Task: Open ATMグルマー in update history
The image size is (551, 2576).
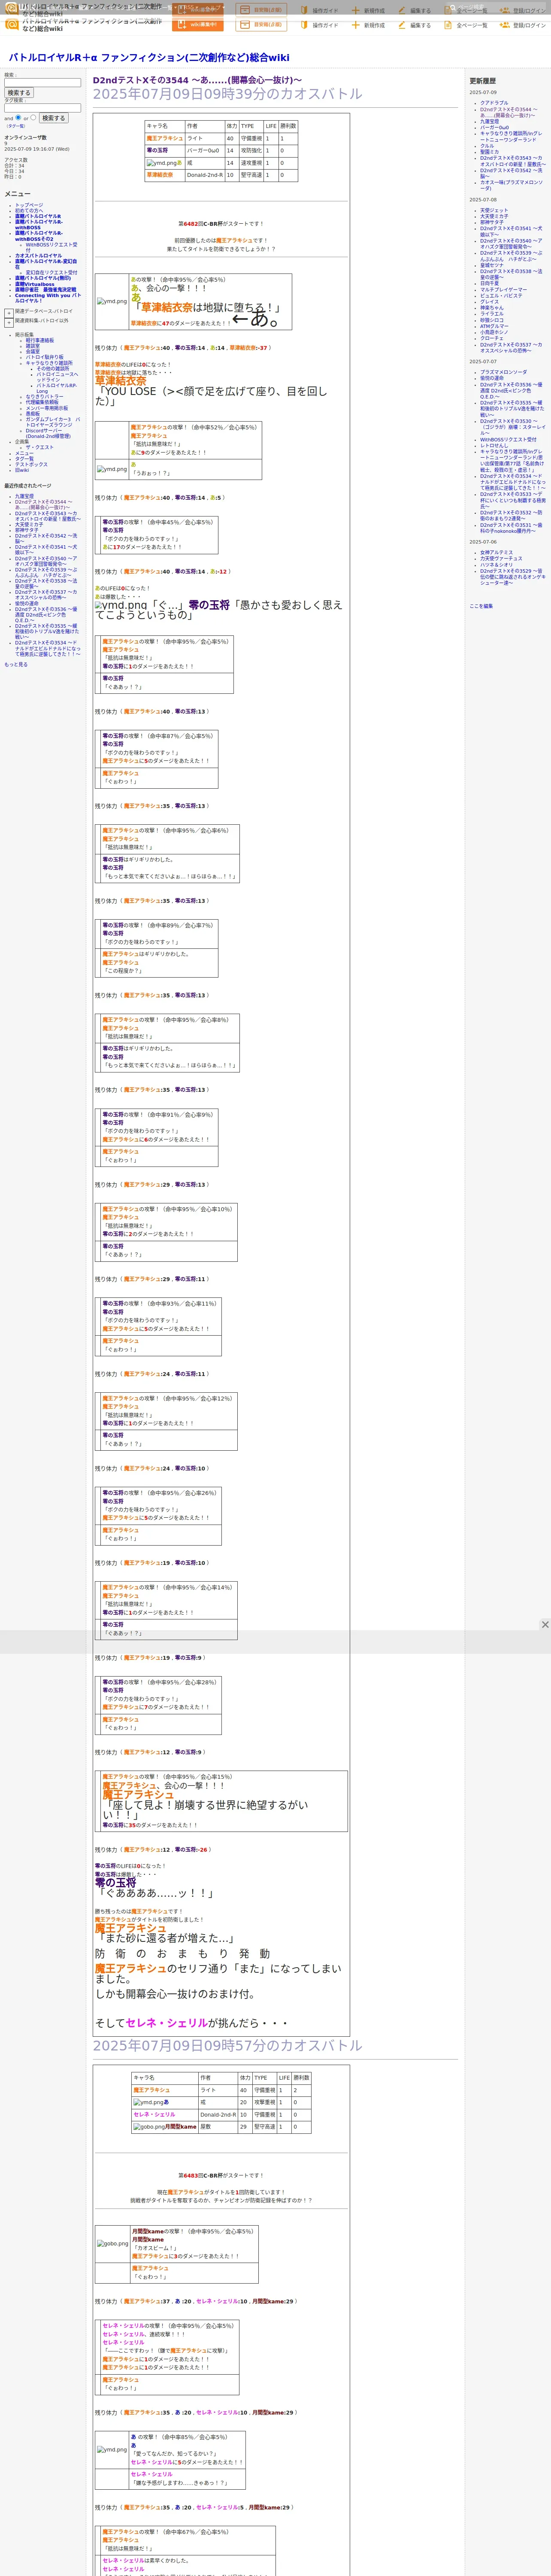Action: pos(494,326)
